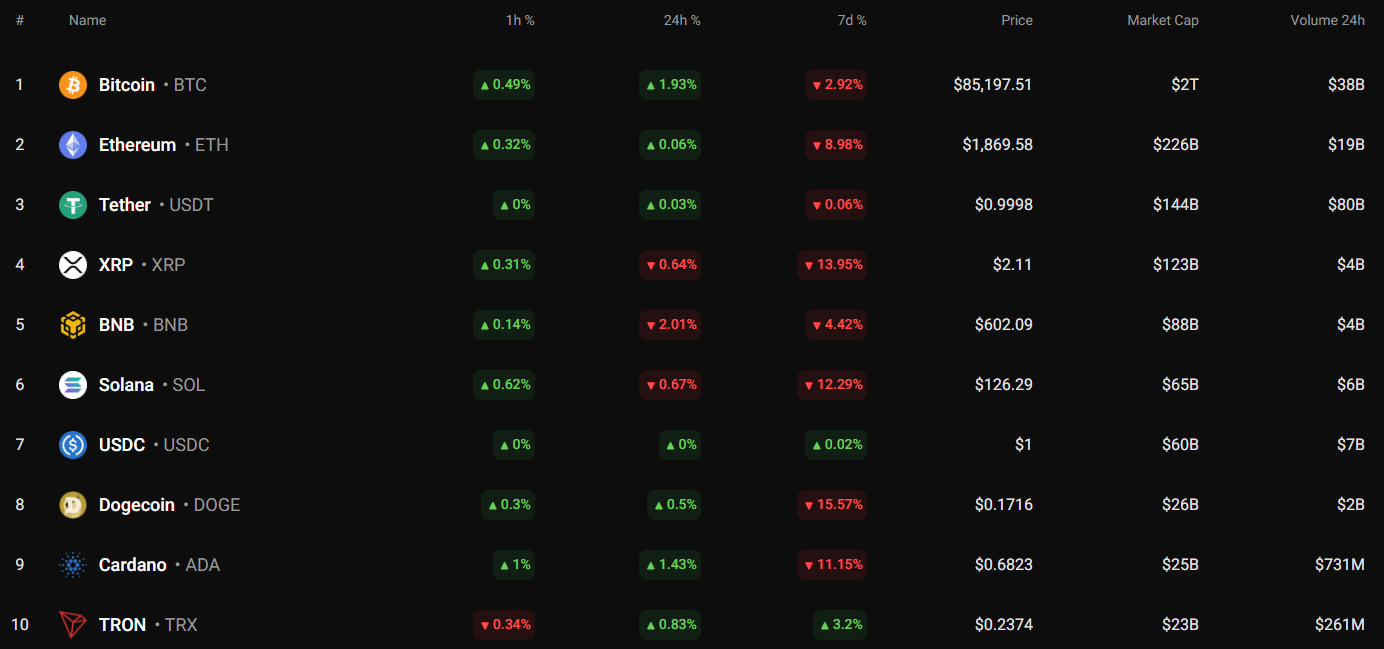Click the Cardano logo icon
Viewport: 1384px width, 649px height.
[x=73, y=565]
